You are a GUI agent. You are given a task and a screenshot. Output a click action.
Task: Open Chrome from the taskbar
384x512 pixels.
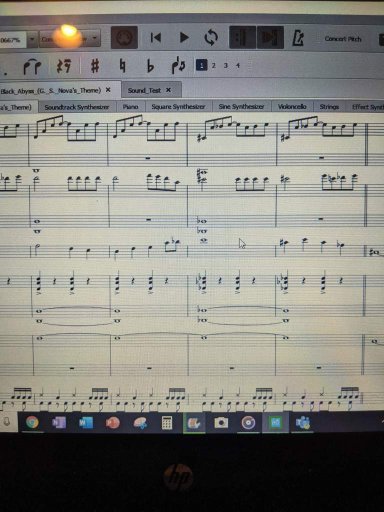pos(32,422)
